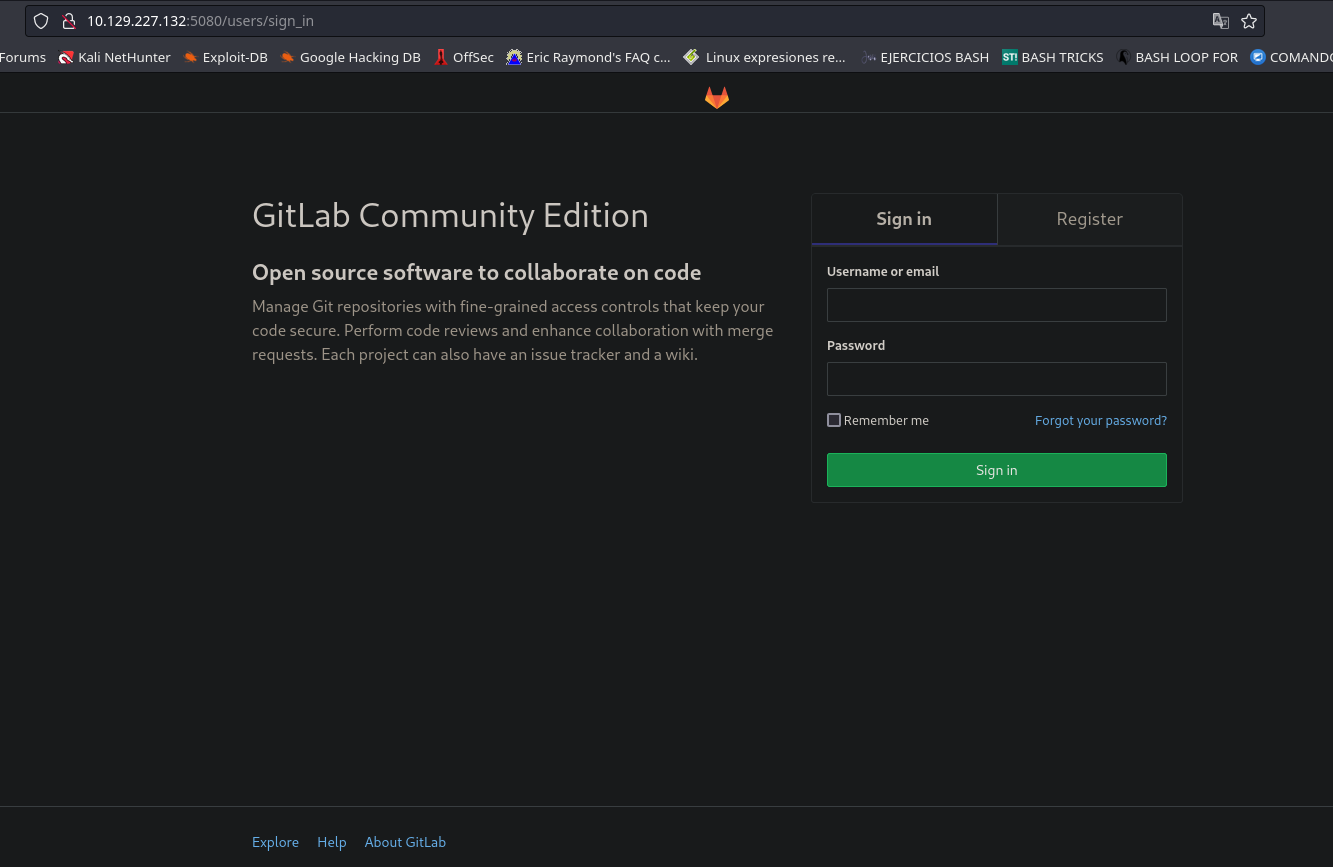Follow the Forgot your password link
The width and height of the screenshot is (1333, 867).
[1101, 421]
